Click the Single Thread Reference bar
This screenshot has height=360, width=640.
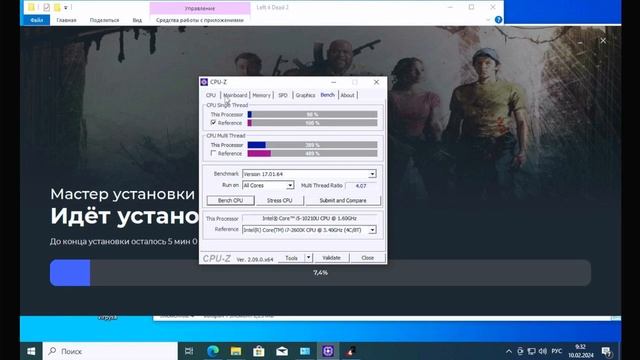click(x=312, y=123)
